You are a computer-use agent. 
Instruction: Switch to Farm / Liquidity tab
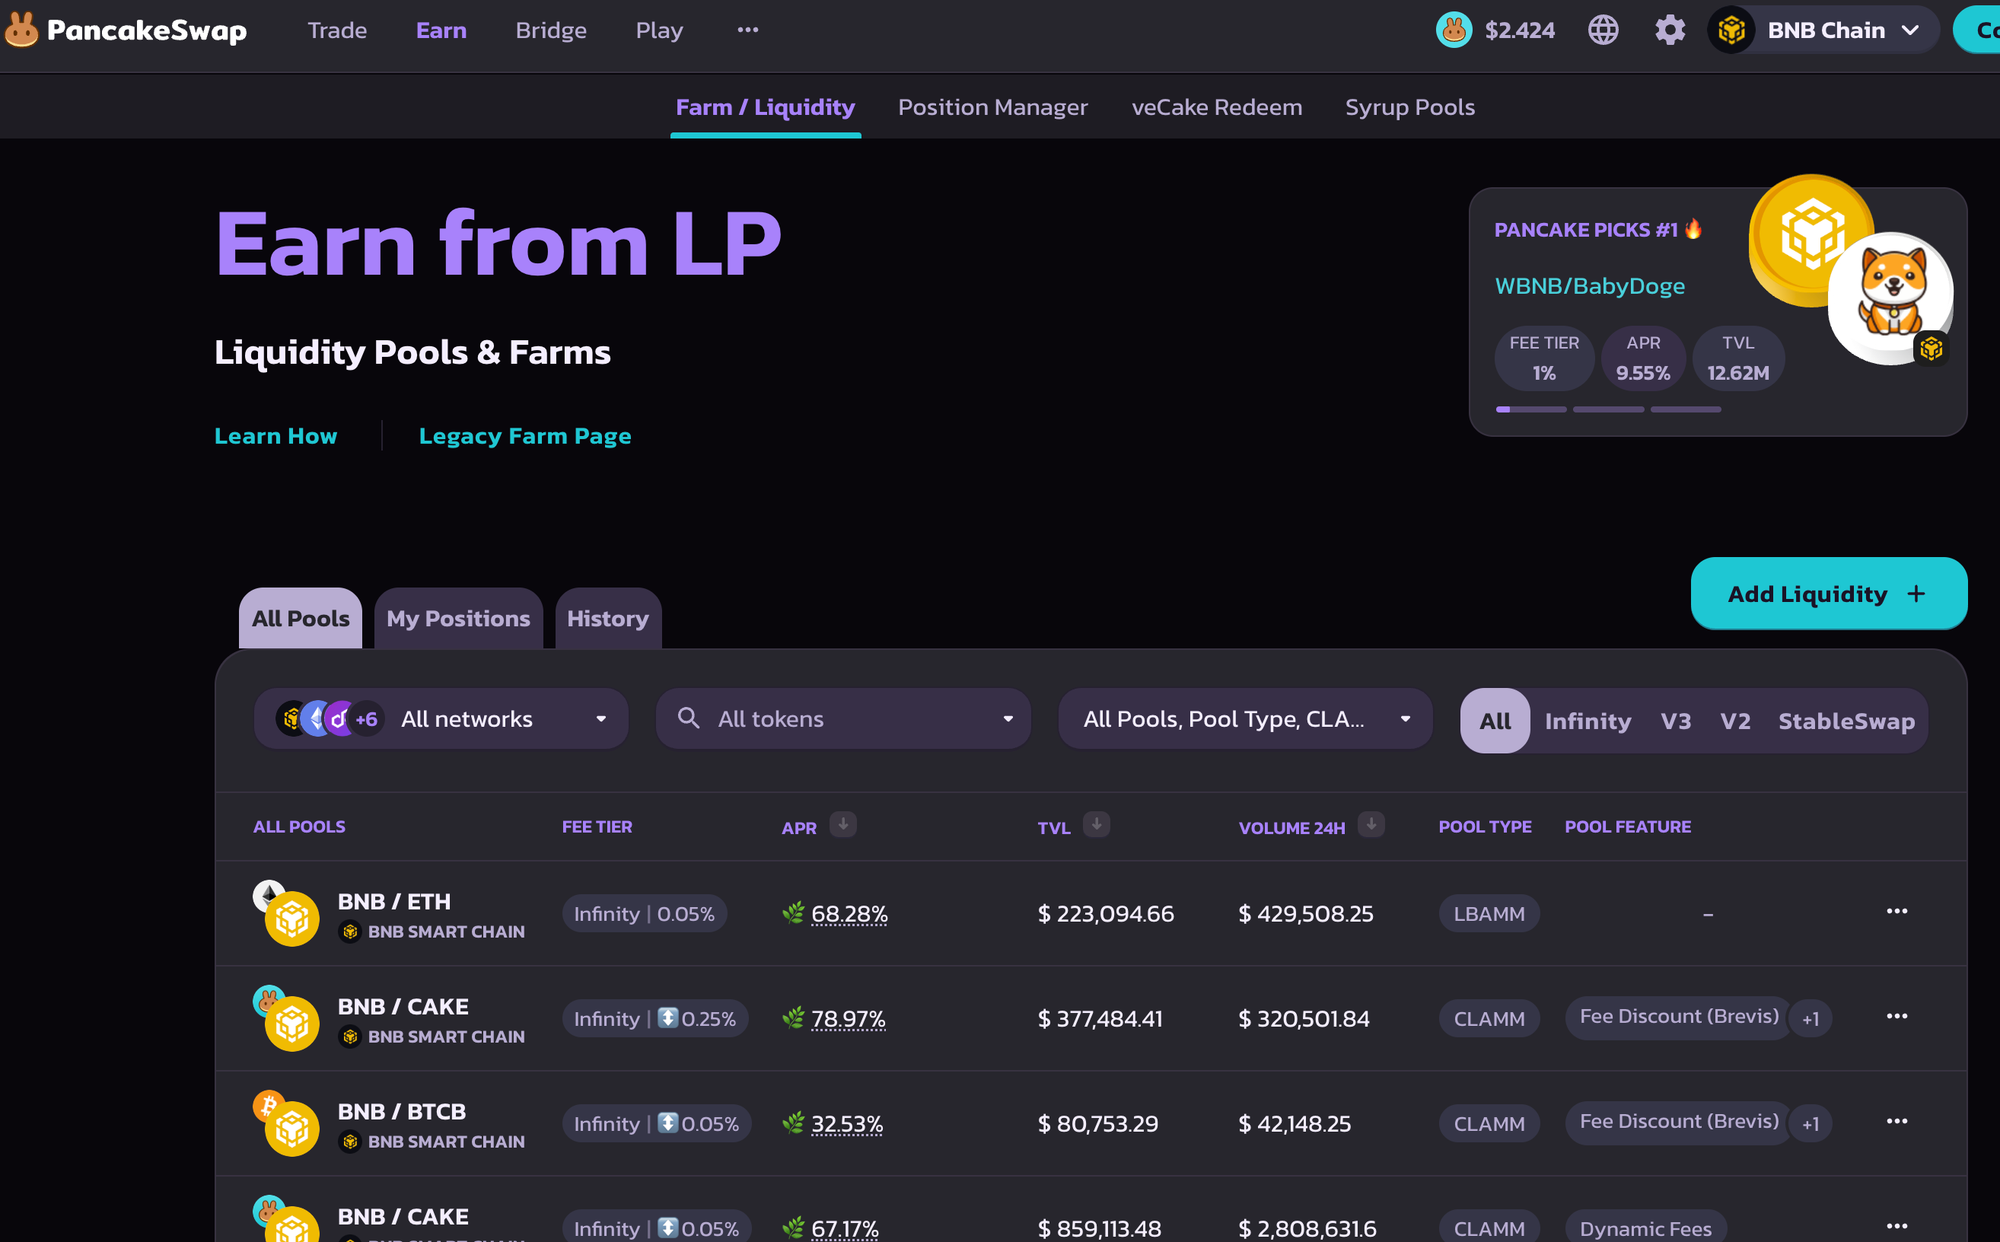tap(765, 107)
